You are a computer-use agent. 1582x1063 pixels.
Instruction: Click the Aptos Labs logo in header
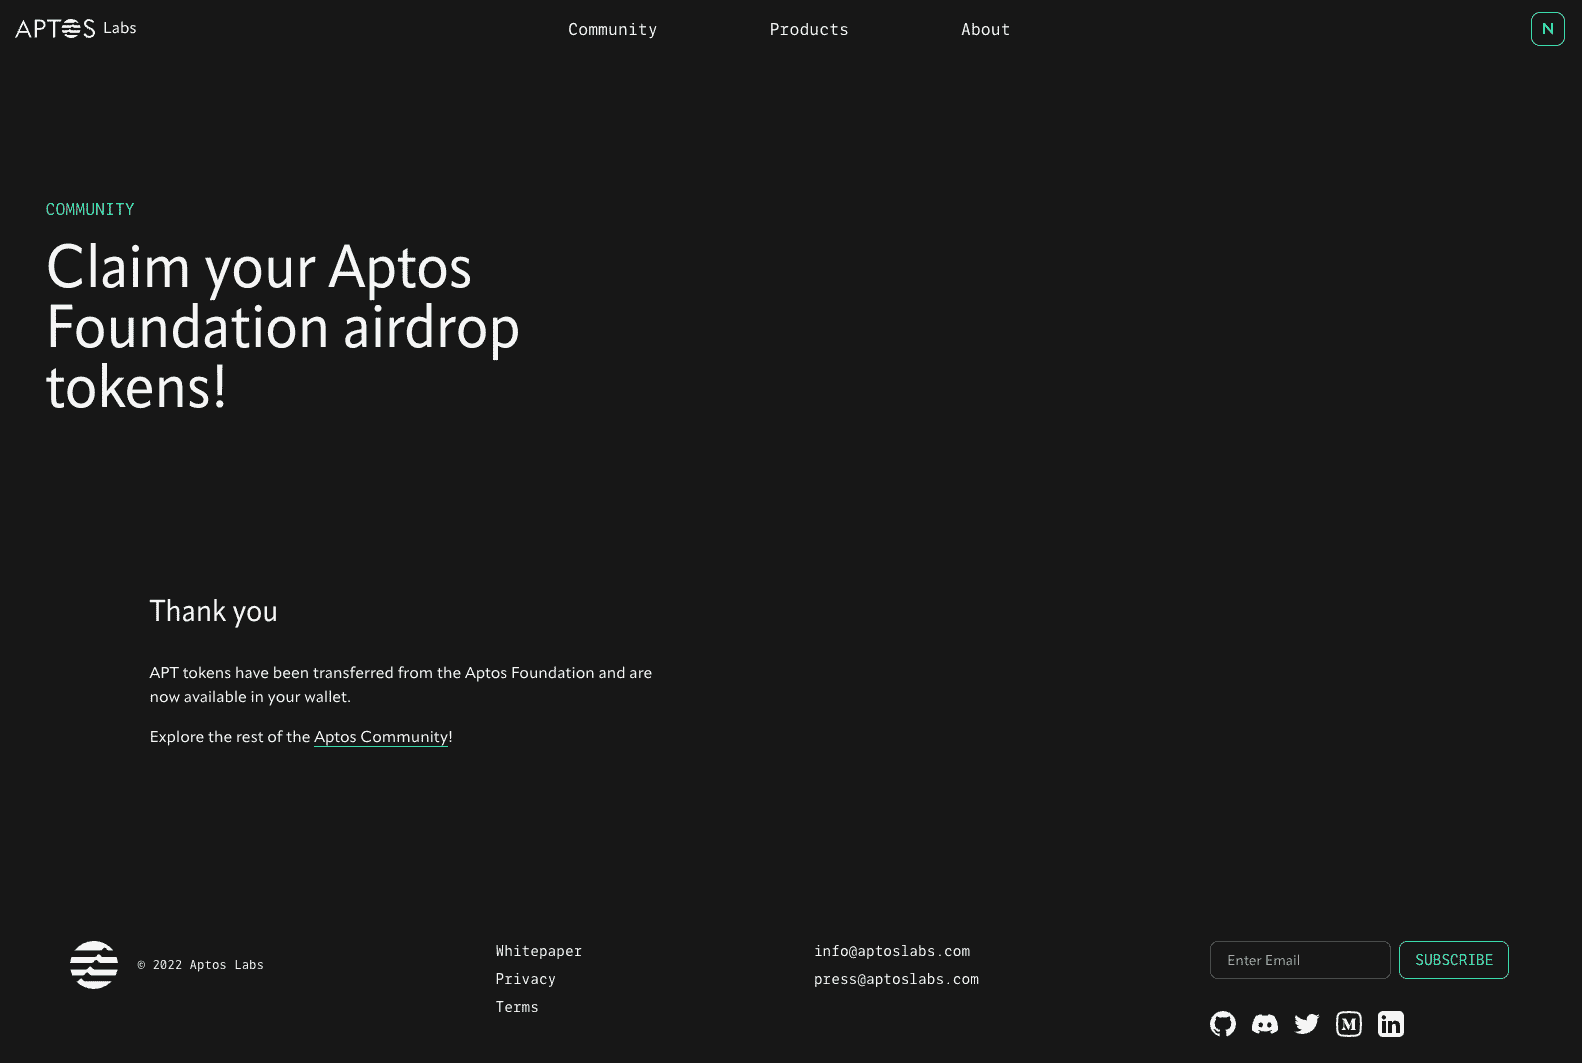pyautogui.click(x=76, y=29)
